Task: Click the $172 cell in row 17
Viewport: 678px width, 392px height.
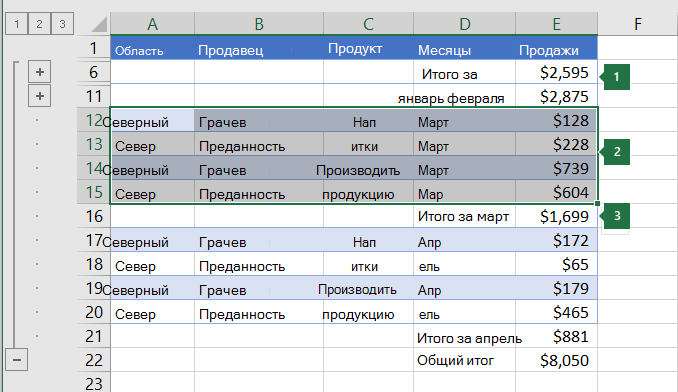Action: pos(556,240)
